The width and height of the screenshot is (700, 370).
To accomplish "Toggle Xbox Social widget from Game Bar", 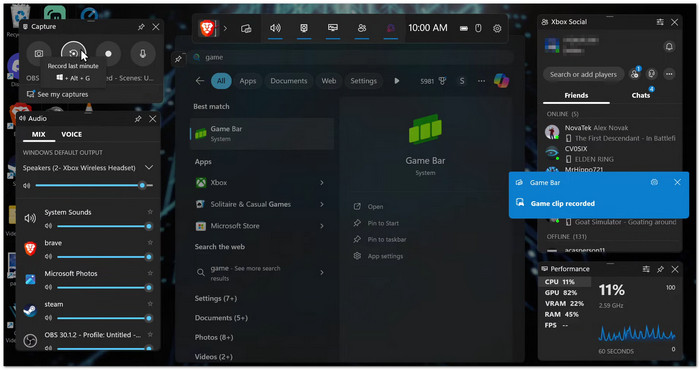I will (x=362, y=28).
